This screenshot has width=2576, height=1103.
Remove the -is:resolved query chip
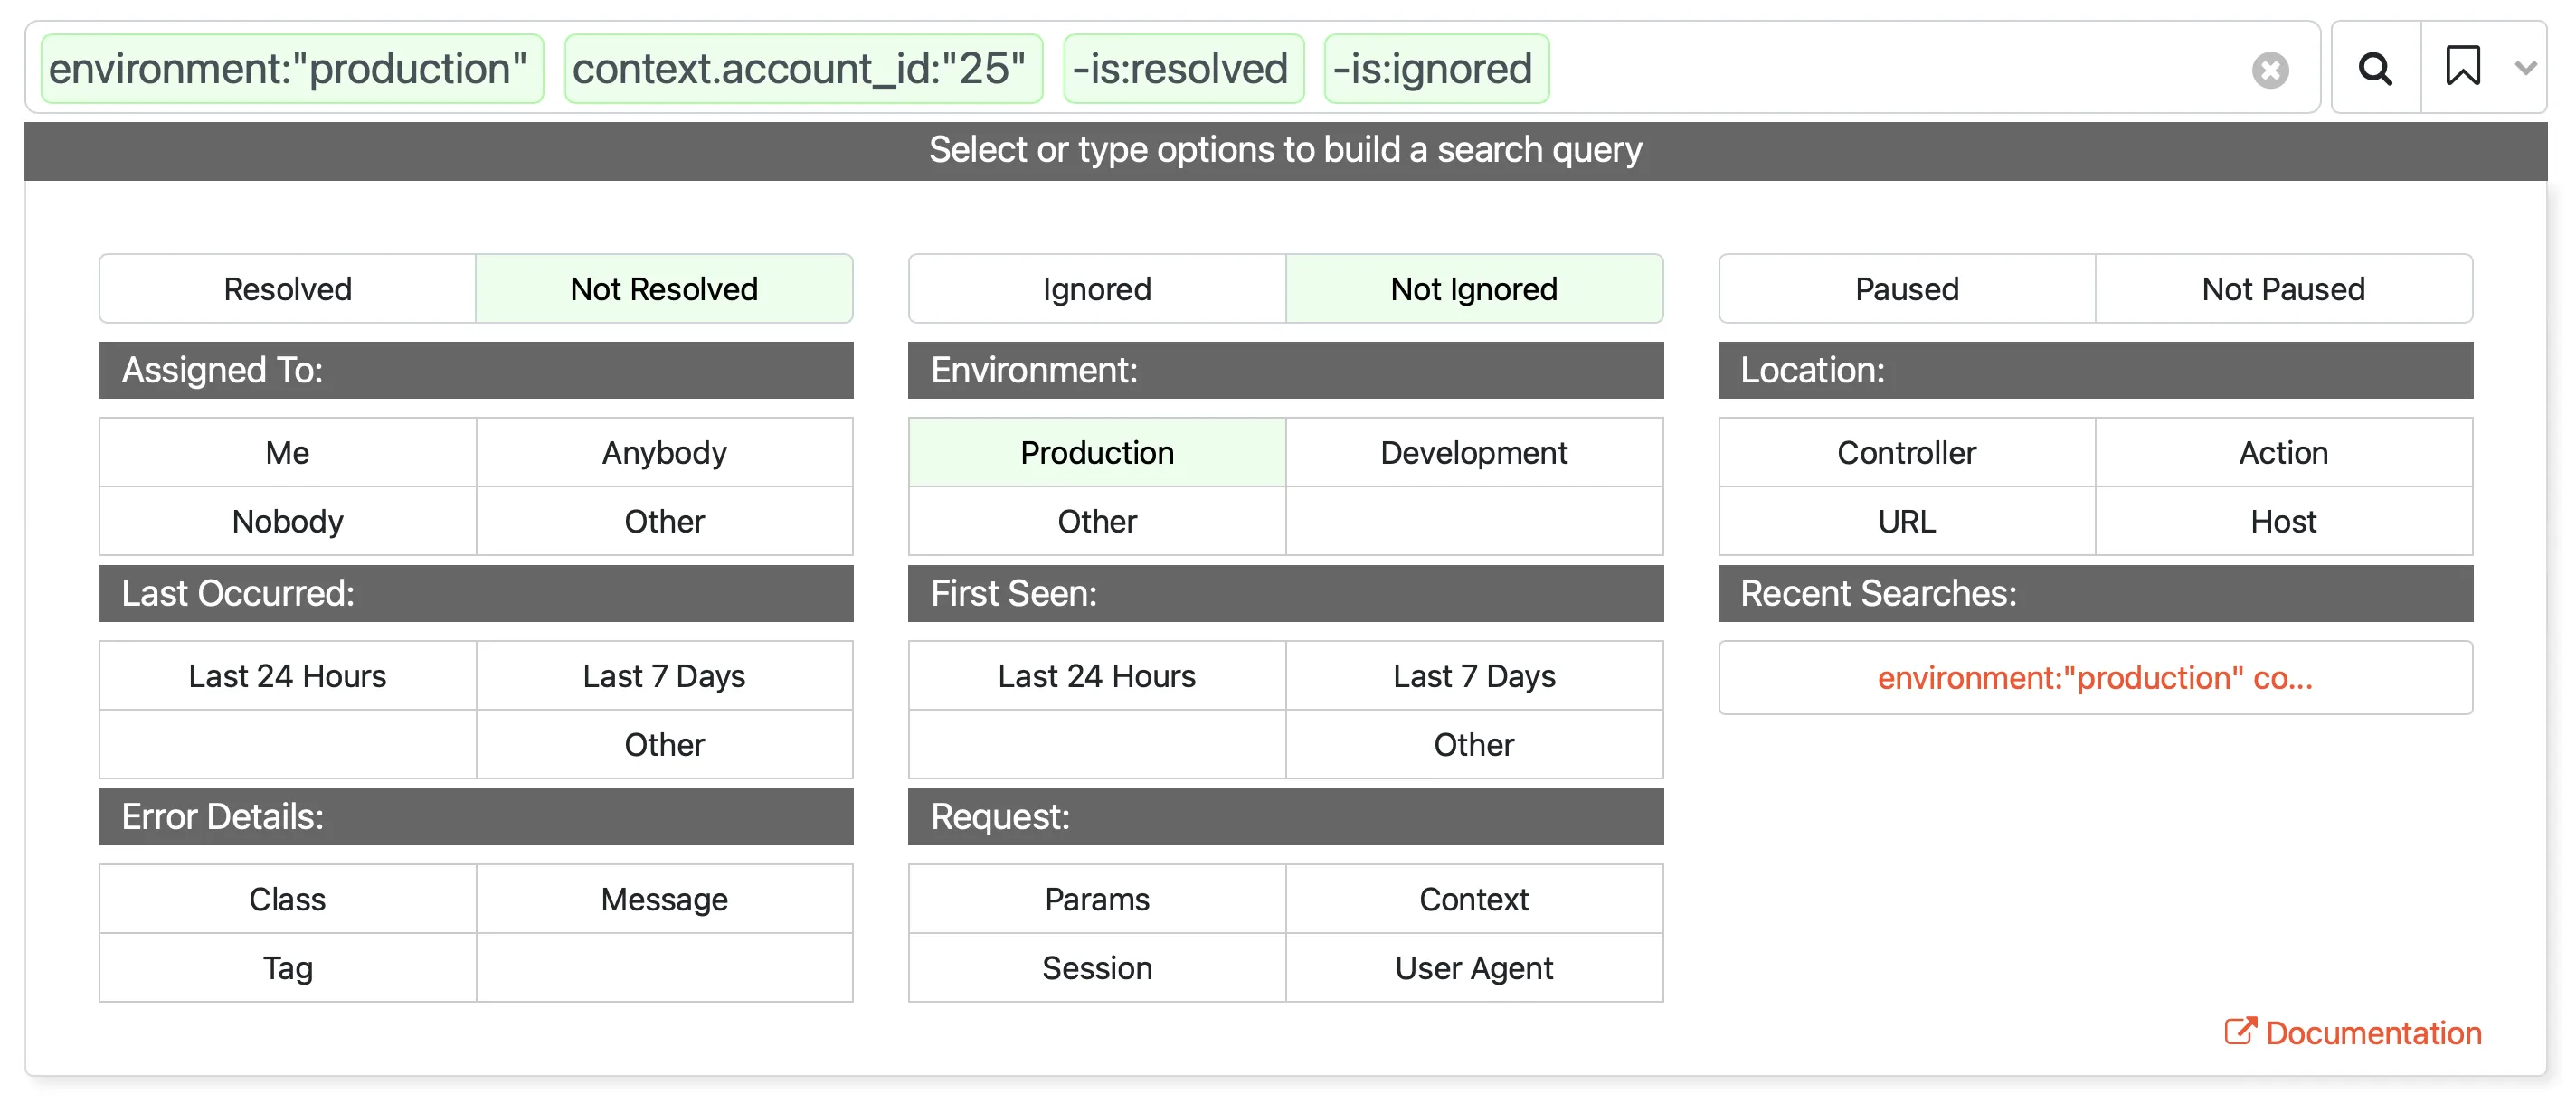(1183, 68)
